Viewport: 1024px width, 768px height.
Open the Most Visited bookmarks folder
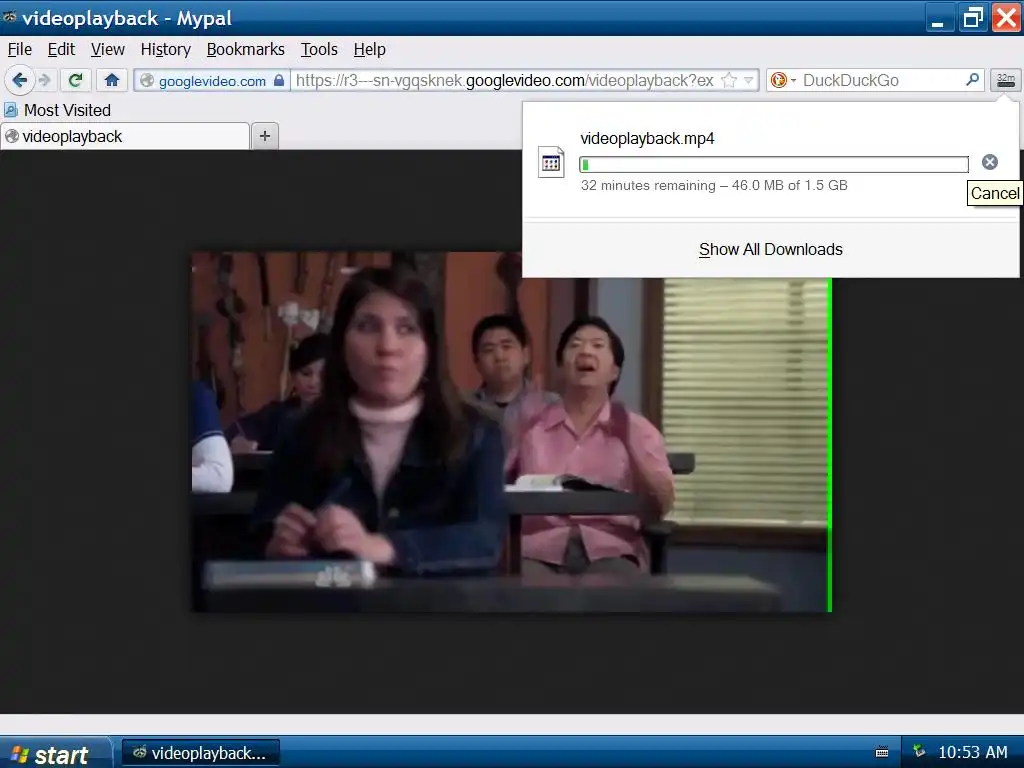pos(57,110)
